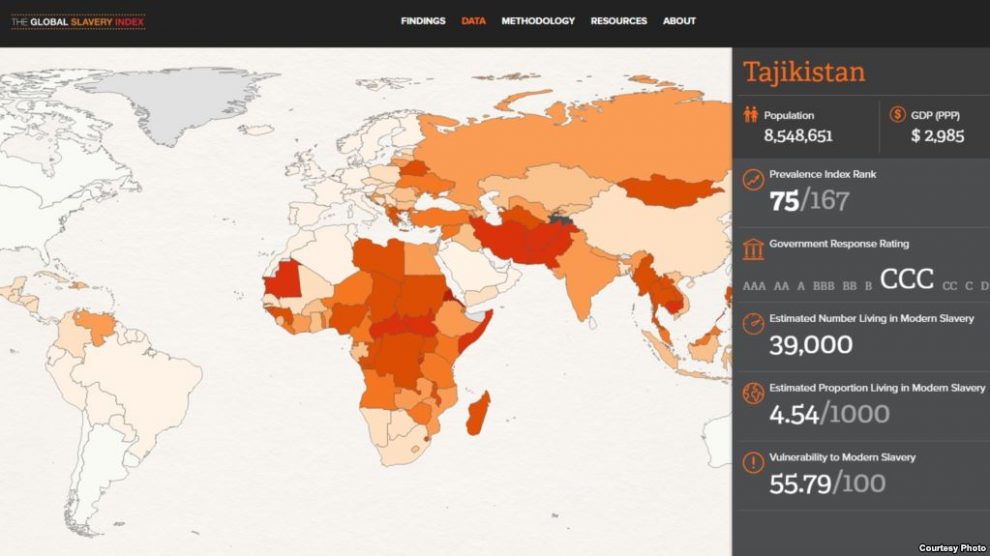
Task: Click The Global Slavery Index logo
Action: 78,21
